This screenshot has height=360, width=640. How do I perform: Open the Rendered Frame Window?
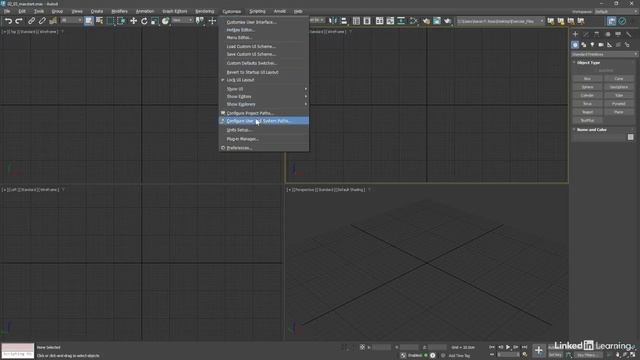(x=437, y=21)
